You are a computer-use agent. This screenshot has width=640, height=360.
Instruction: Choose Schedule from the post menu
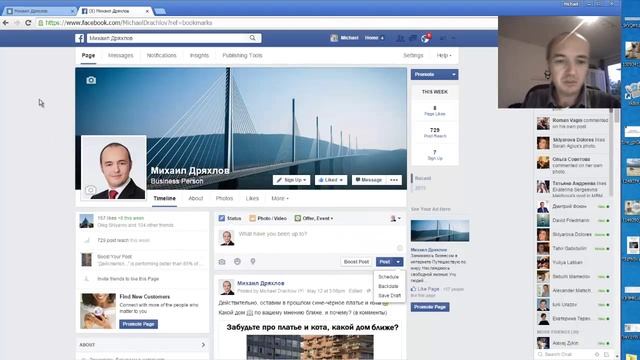point(388,277)
